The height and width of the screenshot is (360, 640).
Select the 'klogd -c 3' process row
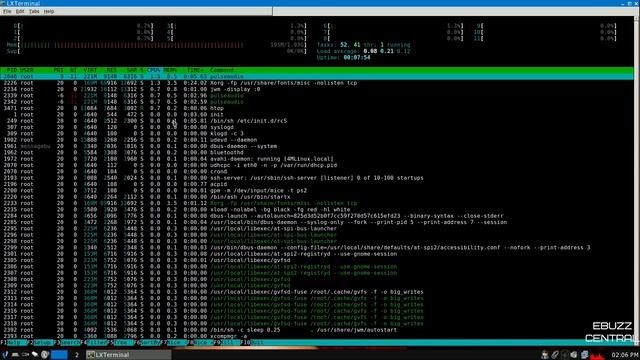click(x=317, y=133)
